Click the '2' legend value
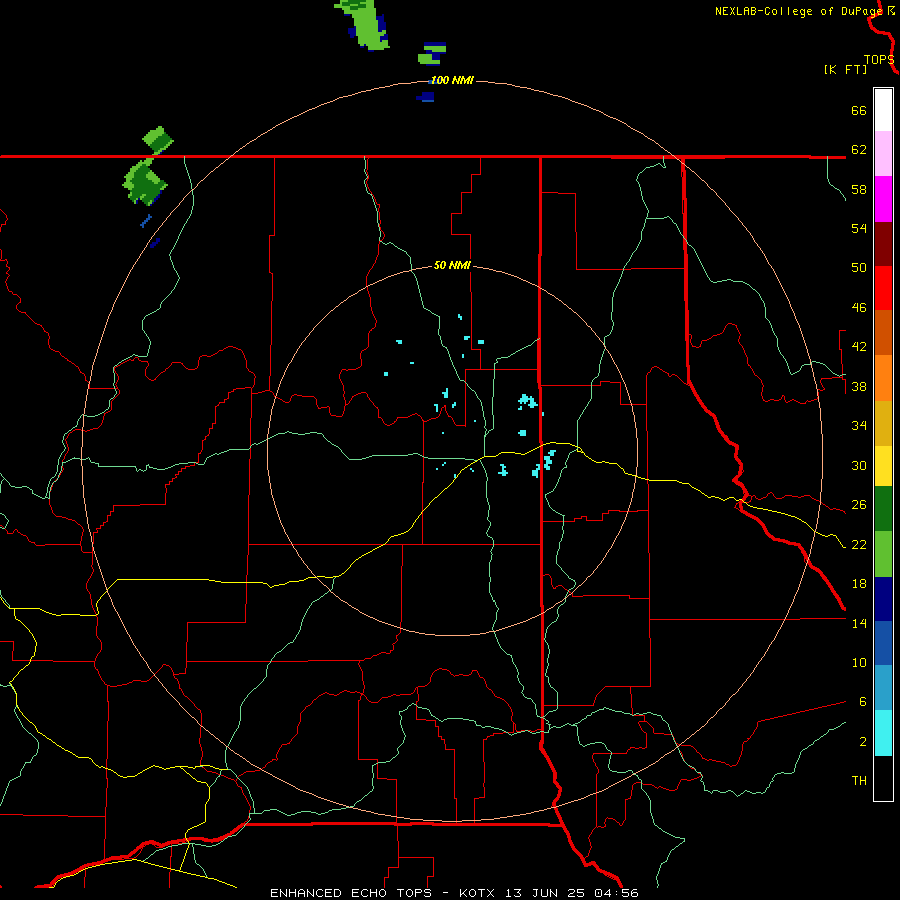900x900 pixels. click(x=862, y=742)
